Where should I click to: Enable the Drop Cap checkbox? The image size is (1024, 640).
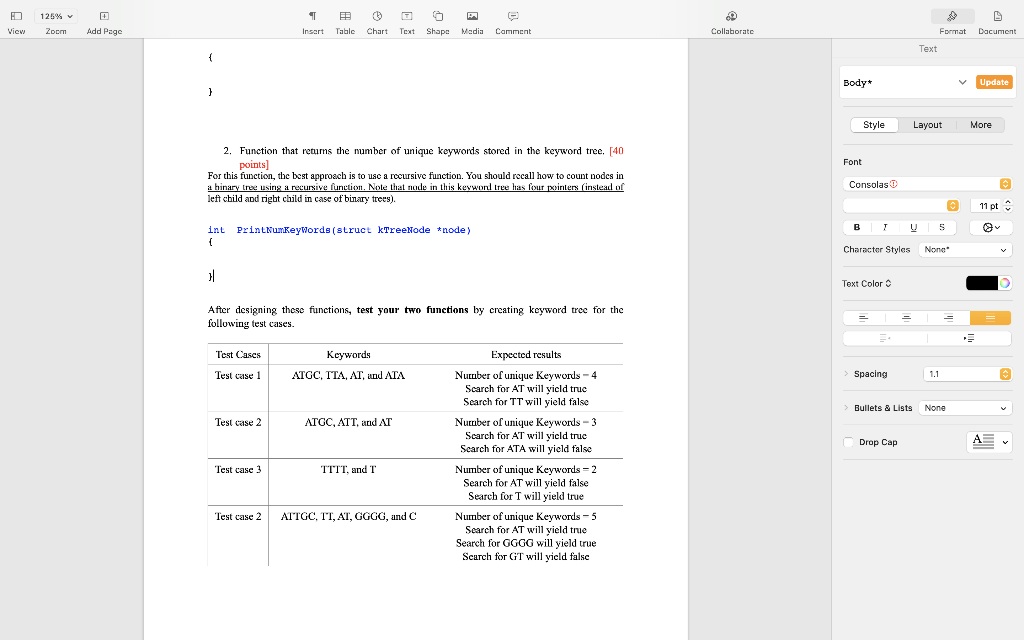coord(848,441)
